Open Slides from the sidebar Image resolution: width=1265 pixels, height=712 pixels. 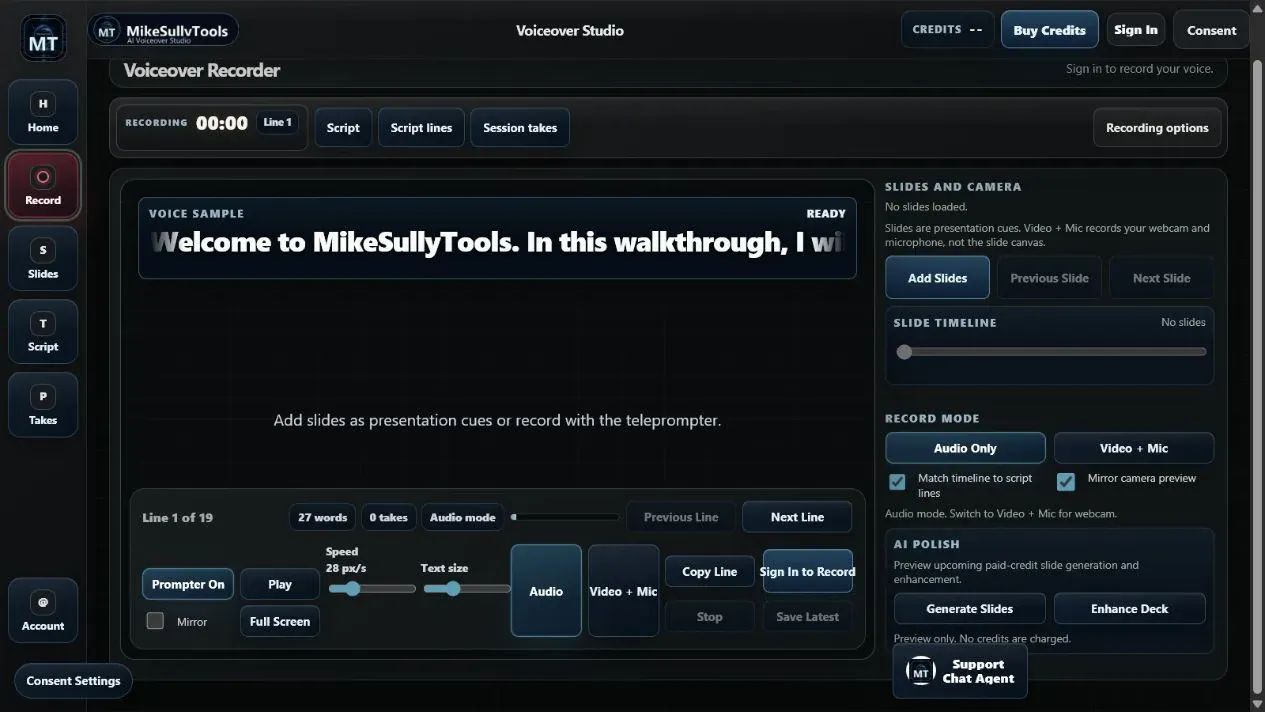[x=43, y=259]
